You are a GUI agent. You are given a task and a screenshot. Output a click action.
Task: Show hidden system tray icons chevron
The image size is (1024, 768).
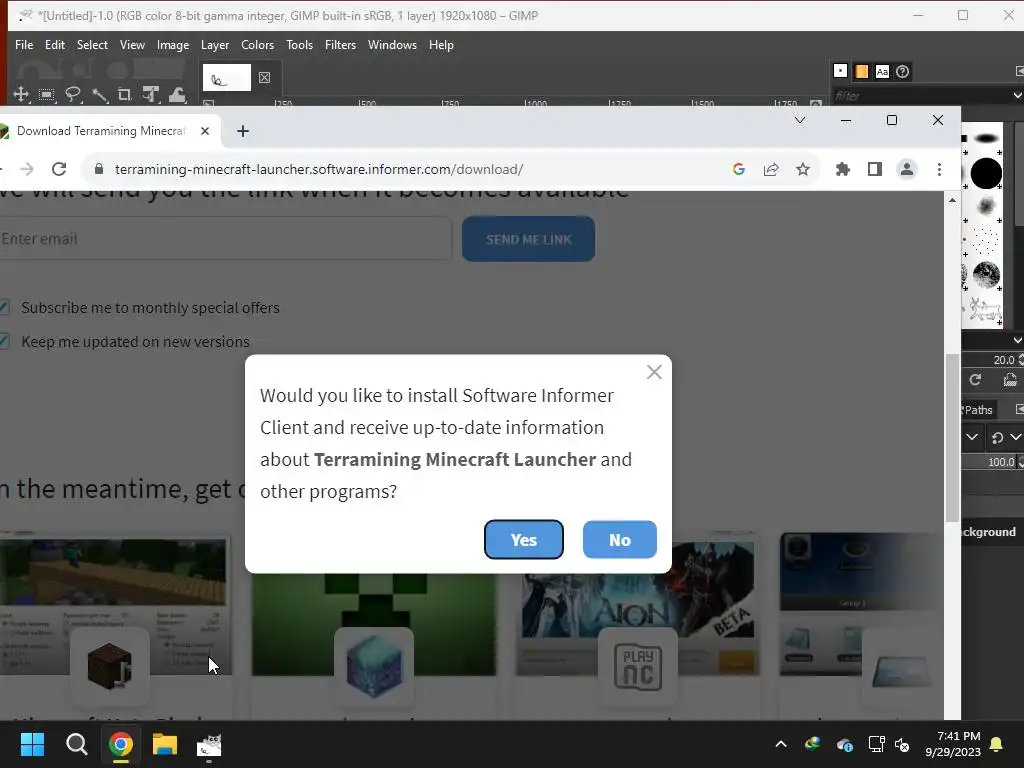pos(780,744)
